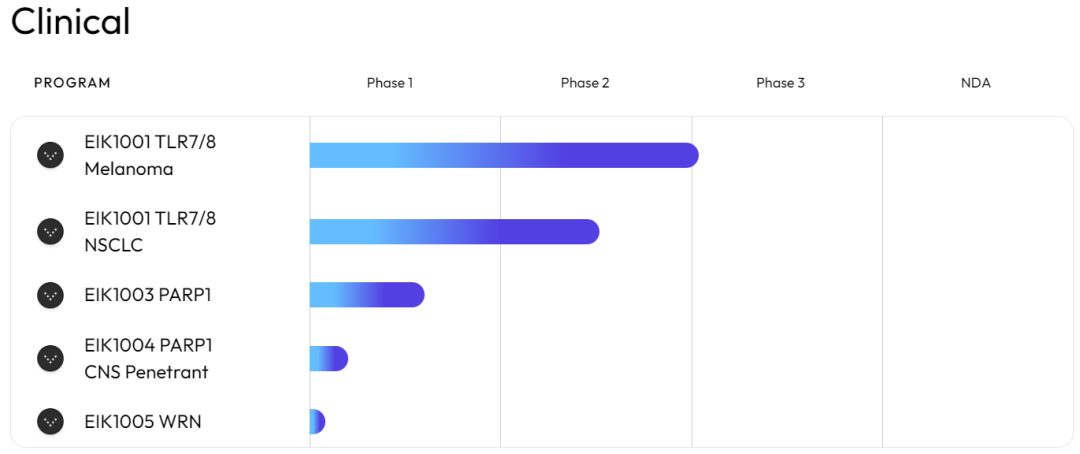Open the EIK1003 PARP1 program label
This screenshot has height=454, width=1080.
[x=148, y=295]
